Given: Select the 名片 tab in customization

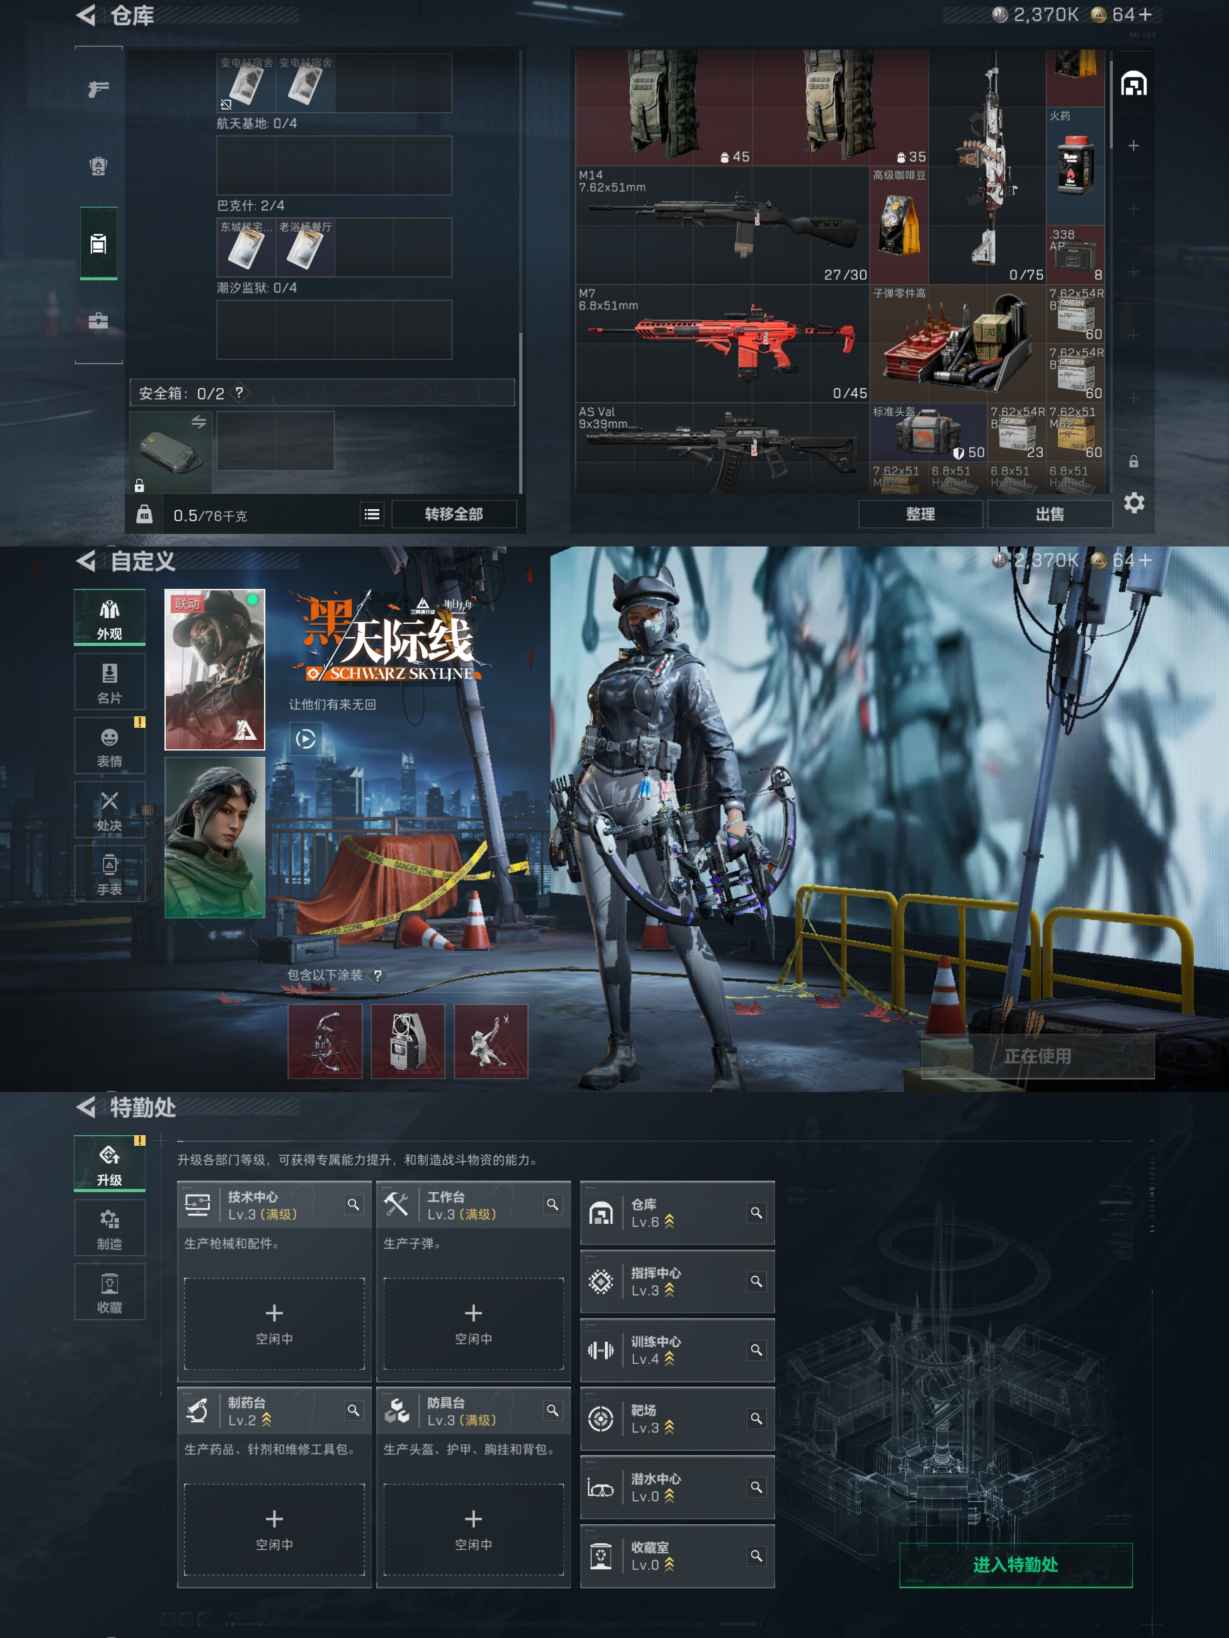Looking at the screenshot, I should click(109, 682).
